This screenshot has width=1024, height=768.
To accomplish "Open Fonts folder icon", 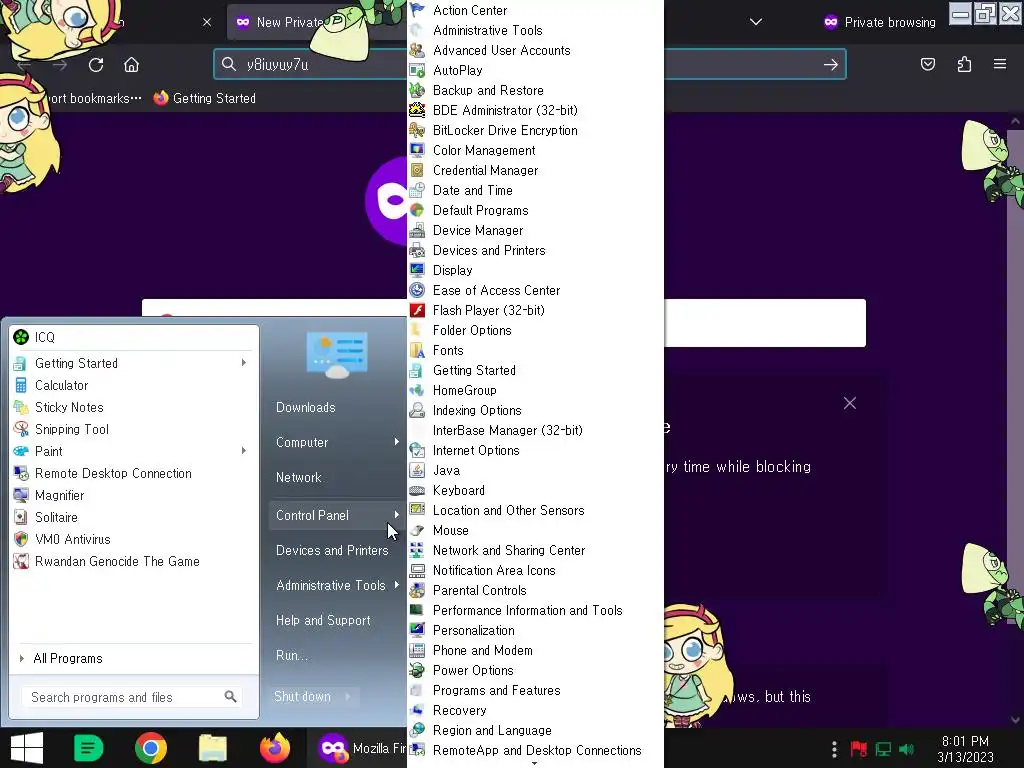I will (417, 351).
